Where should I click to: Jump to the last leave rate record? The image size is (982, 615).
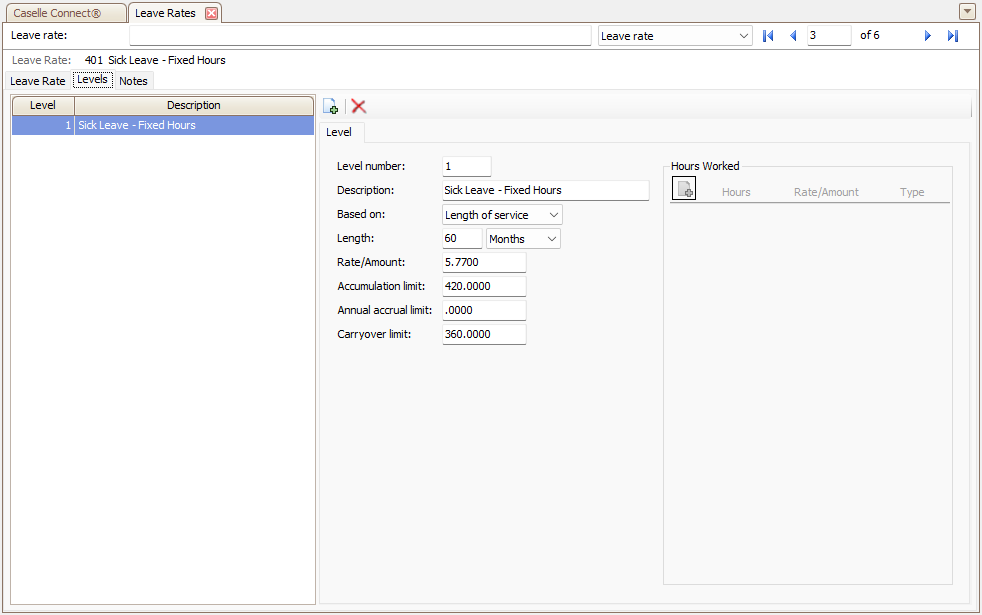[953, 36]
